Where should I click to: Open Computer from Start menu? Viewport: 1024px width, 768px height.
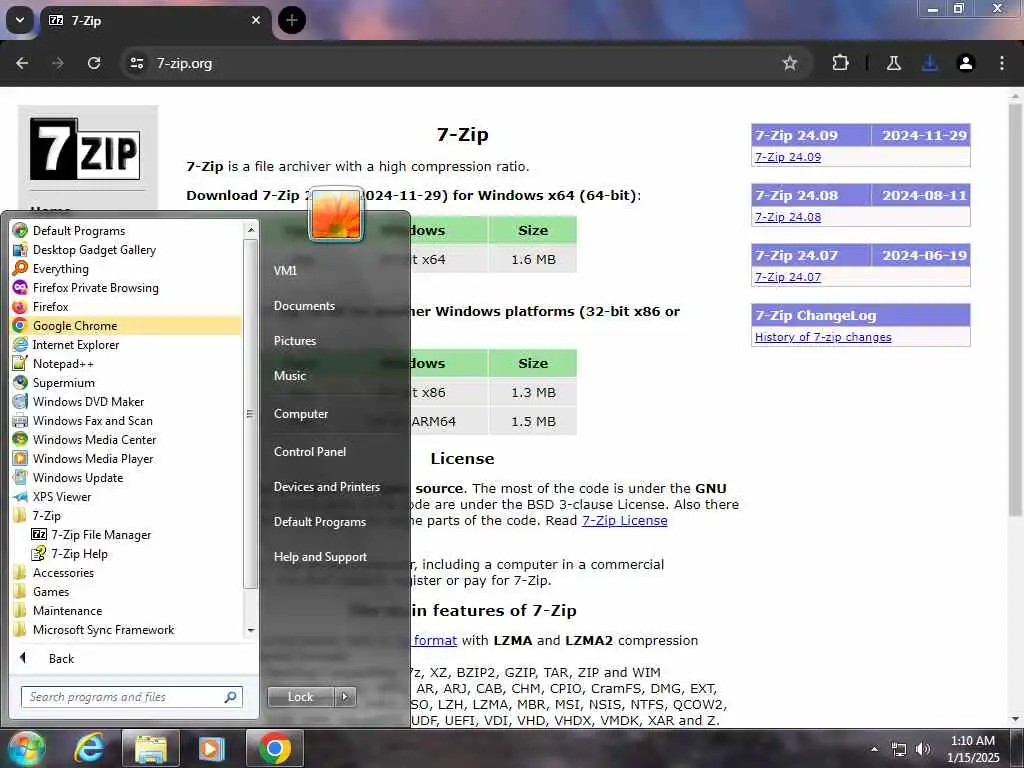(301, 413)
